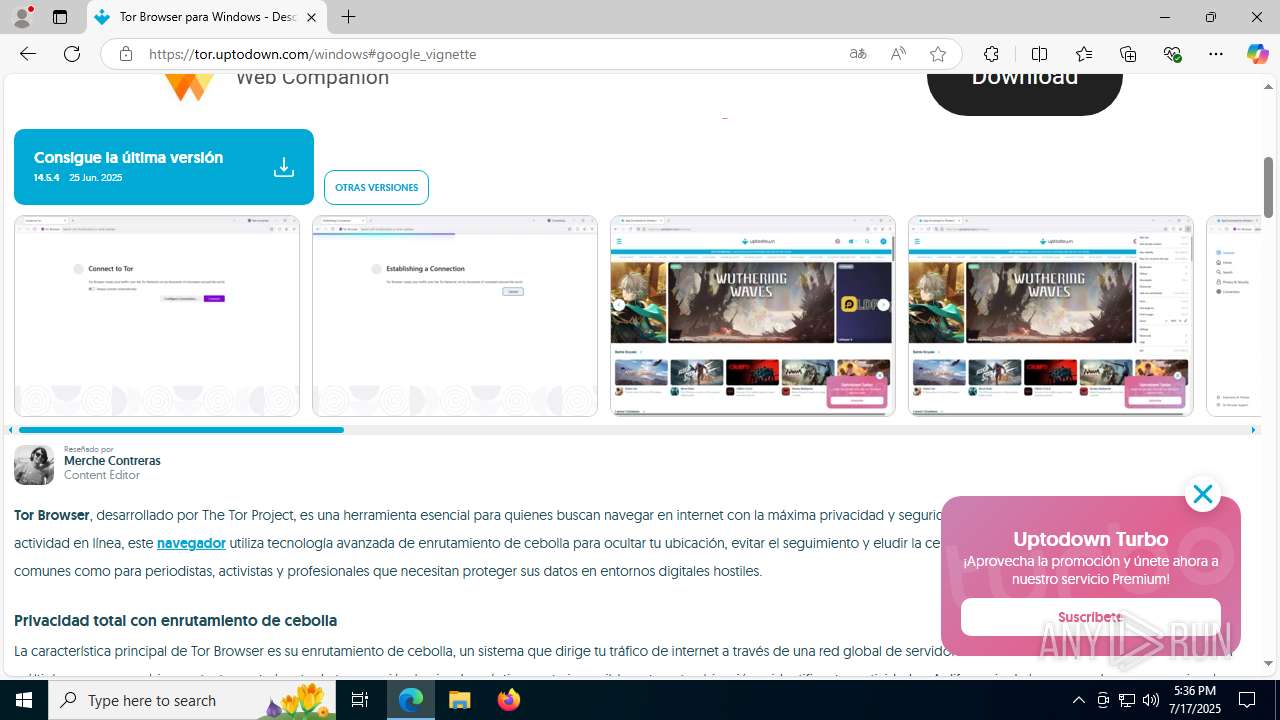Screen dimensions: 1280x720
Task: Click the Suscríbete button
Action: 1091,617
